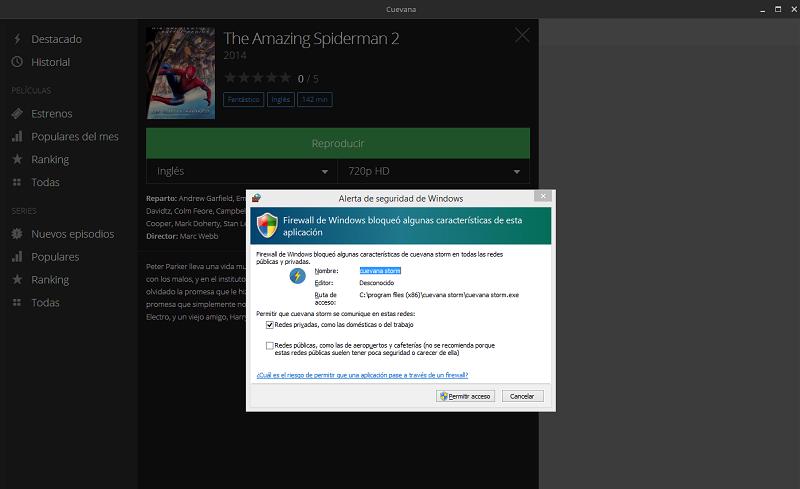This screenshot has height=489, width=800.
Task: Click the green Reproducir play button
Action: click(x=337, y=143)
